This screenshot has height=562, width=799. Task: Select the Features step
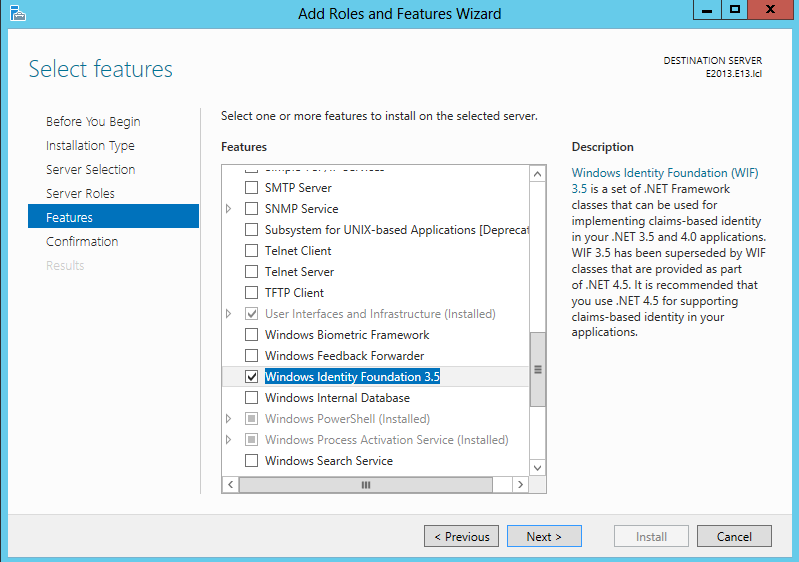113,216
